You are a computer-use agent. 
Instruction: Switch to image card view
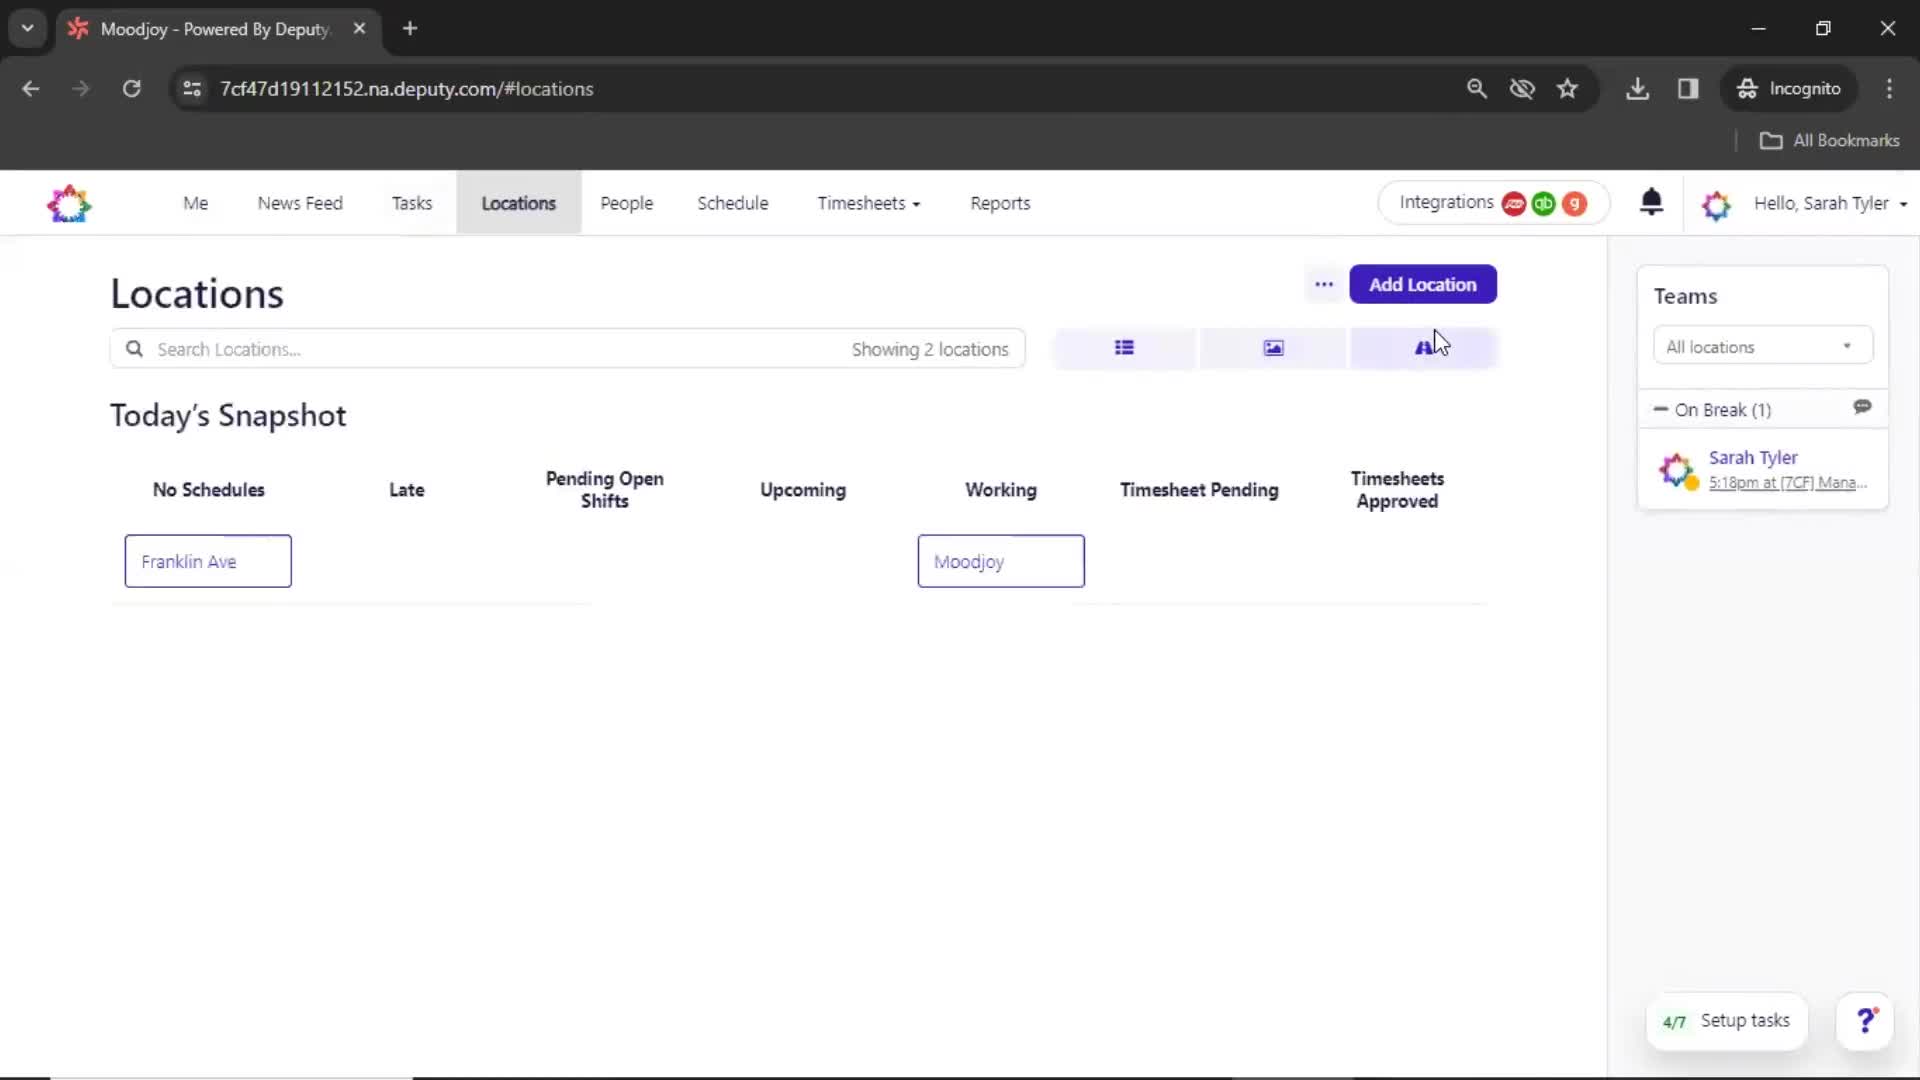coord(1273,348)
